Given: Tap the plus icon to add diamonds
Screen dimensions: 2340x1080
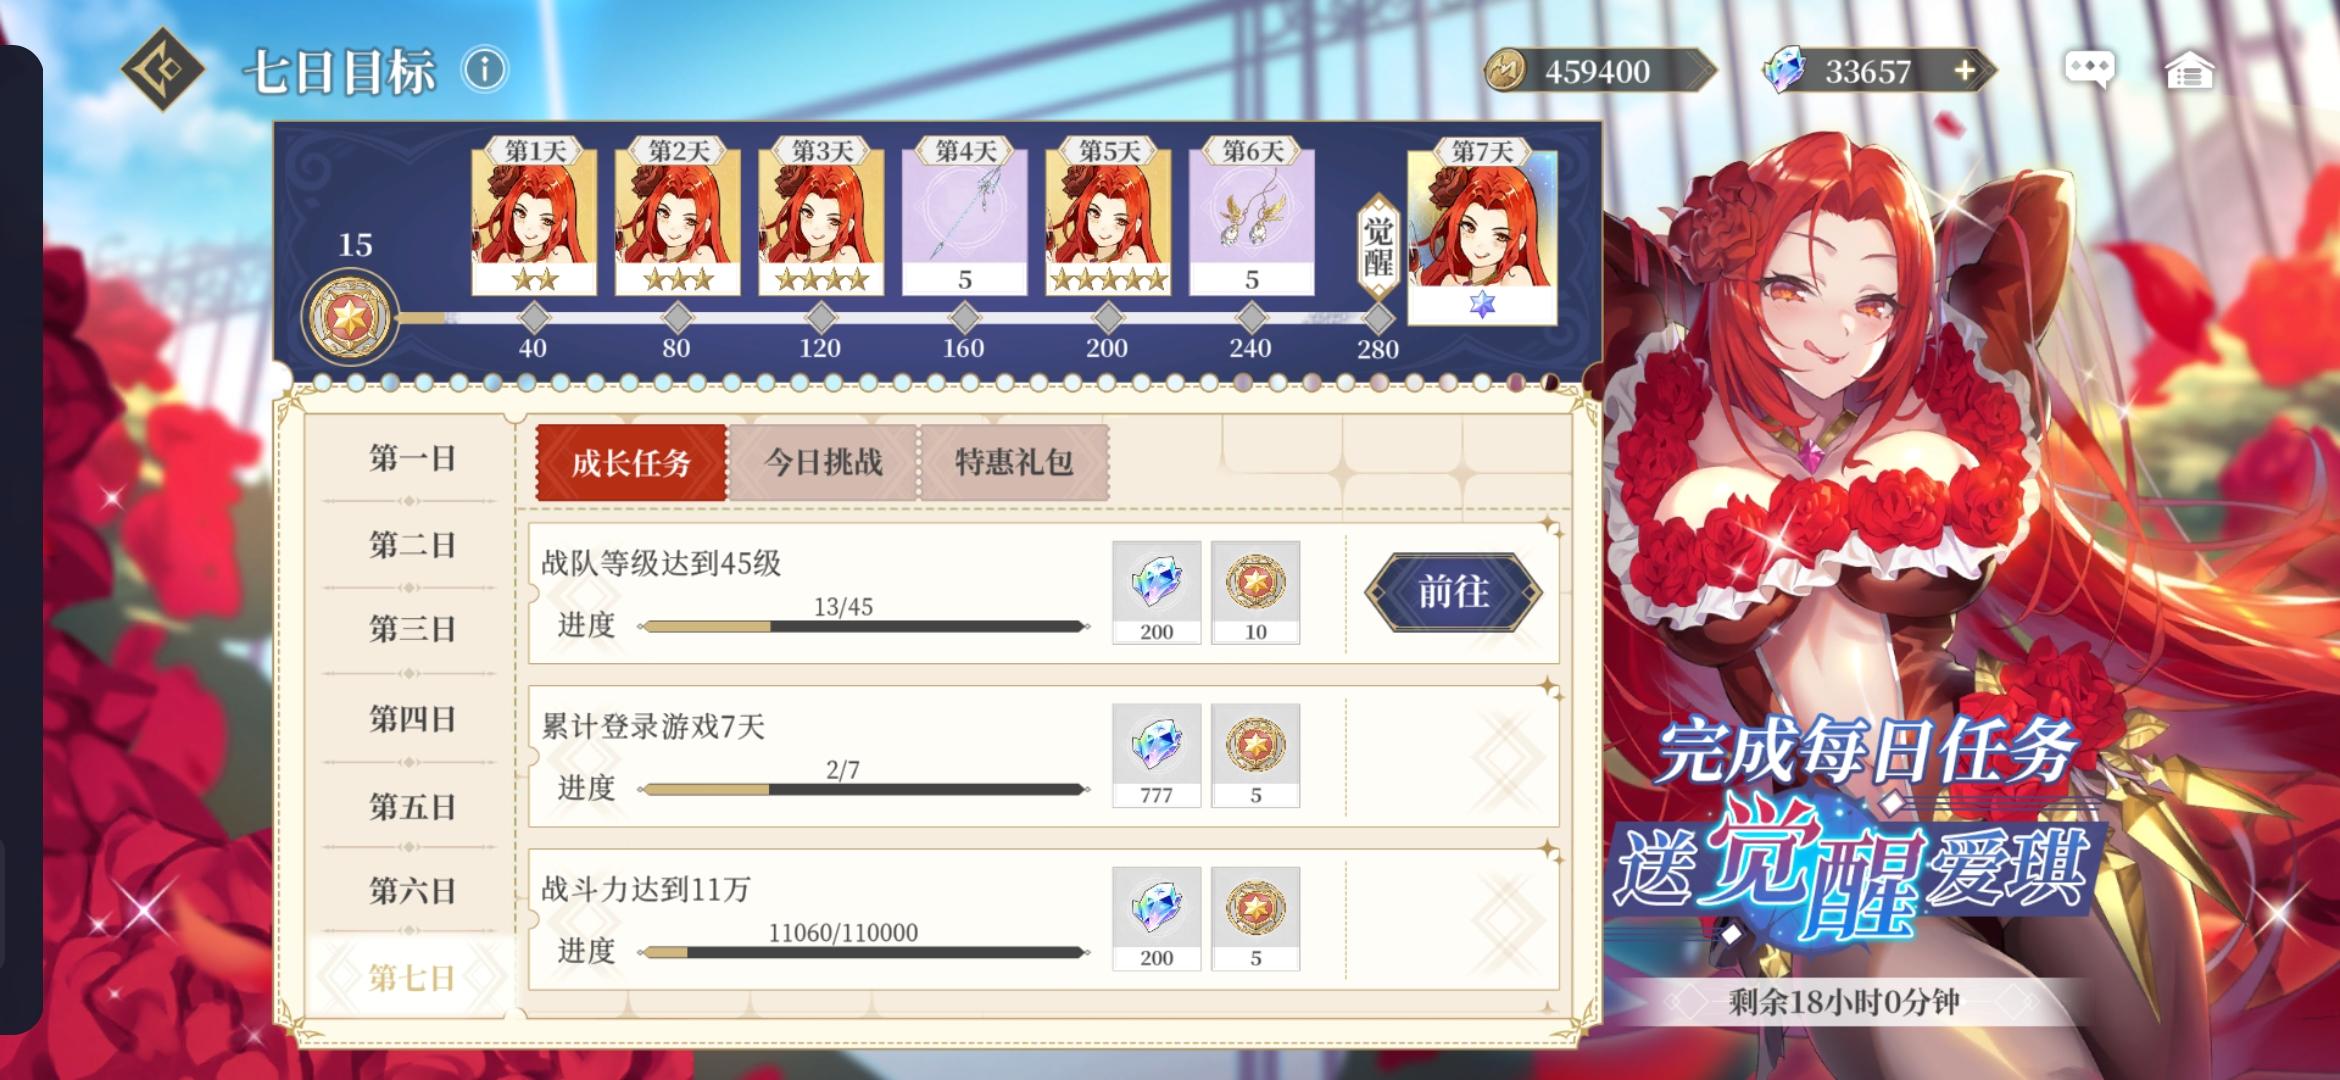Looking at the screenshot, I should (x=1965, y=71).
